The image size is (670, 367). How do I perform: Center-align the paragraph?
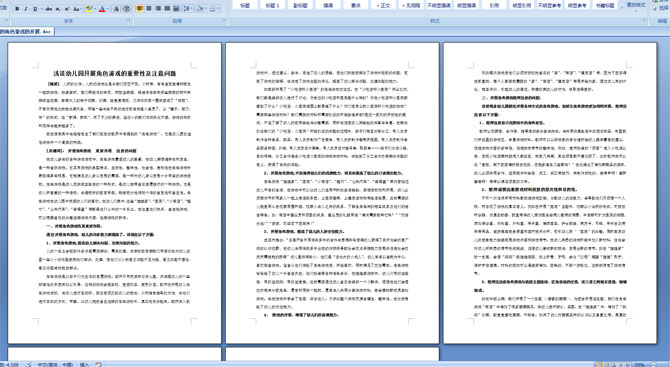[x=149, y=9]
